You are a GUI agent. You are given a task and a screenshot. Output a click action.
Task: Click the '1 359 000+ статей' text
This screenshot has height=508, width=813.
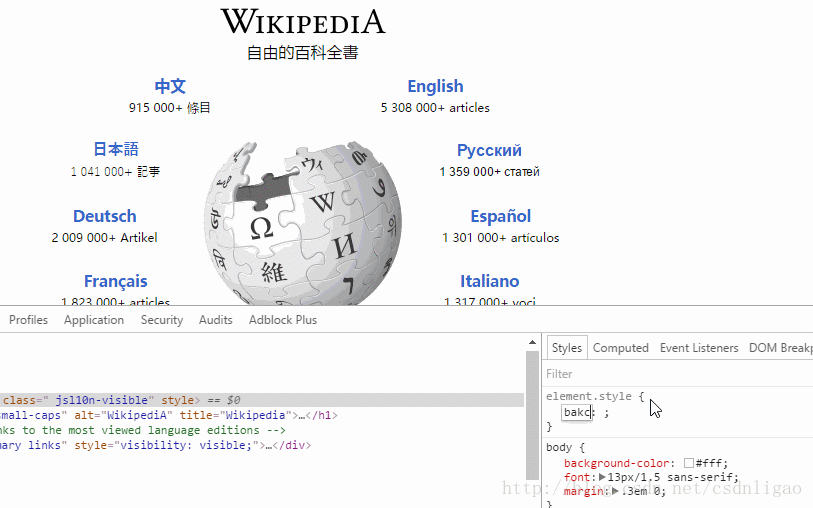coord(489,172)
